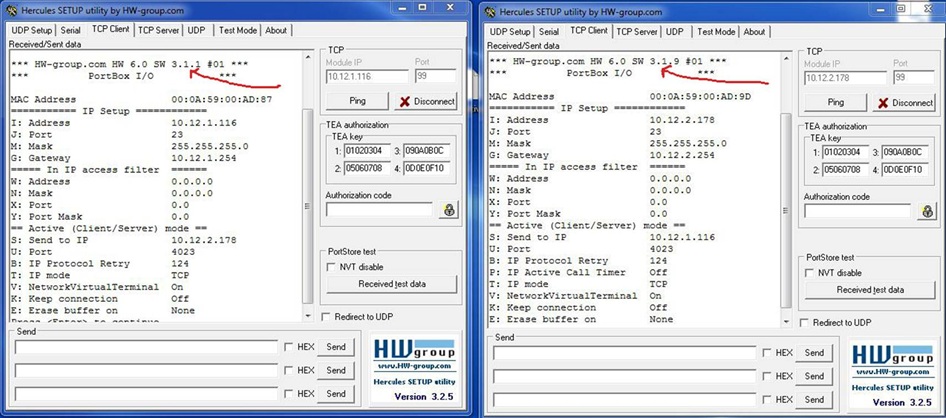Enable NVT disable checkbox in right window

809,273
